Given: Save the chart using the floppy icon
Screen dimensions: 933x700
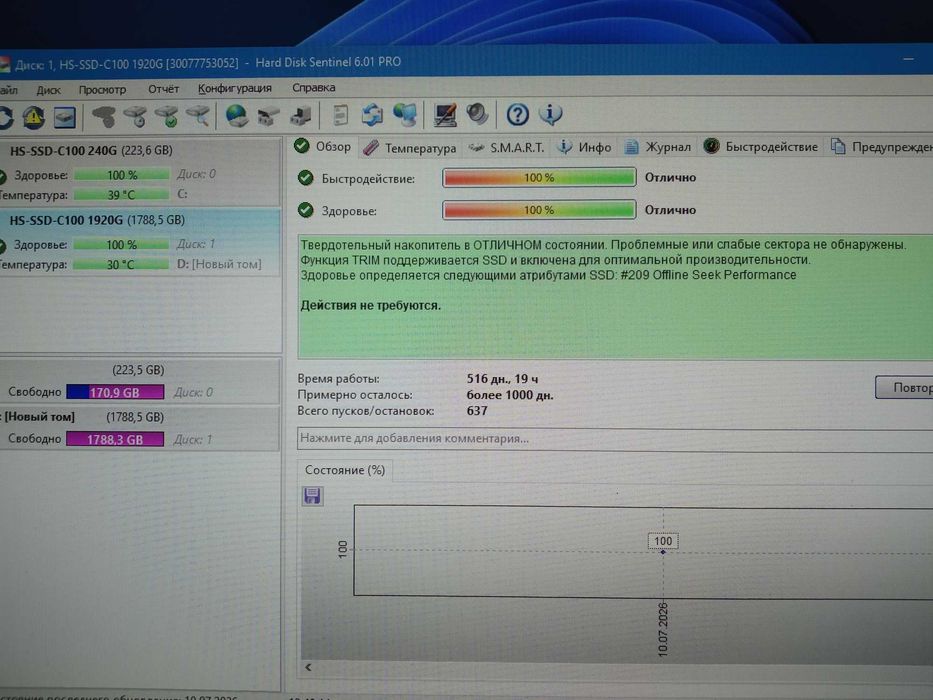Looking at the screenshot, I should 312,496.
